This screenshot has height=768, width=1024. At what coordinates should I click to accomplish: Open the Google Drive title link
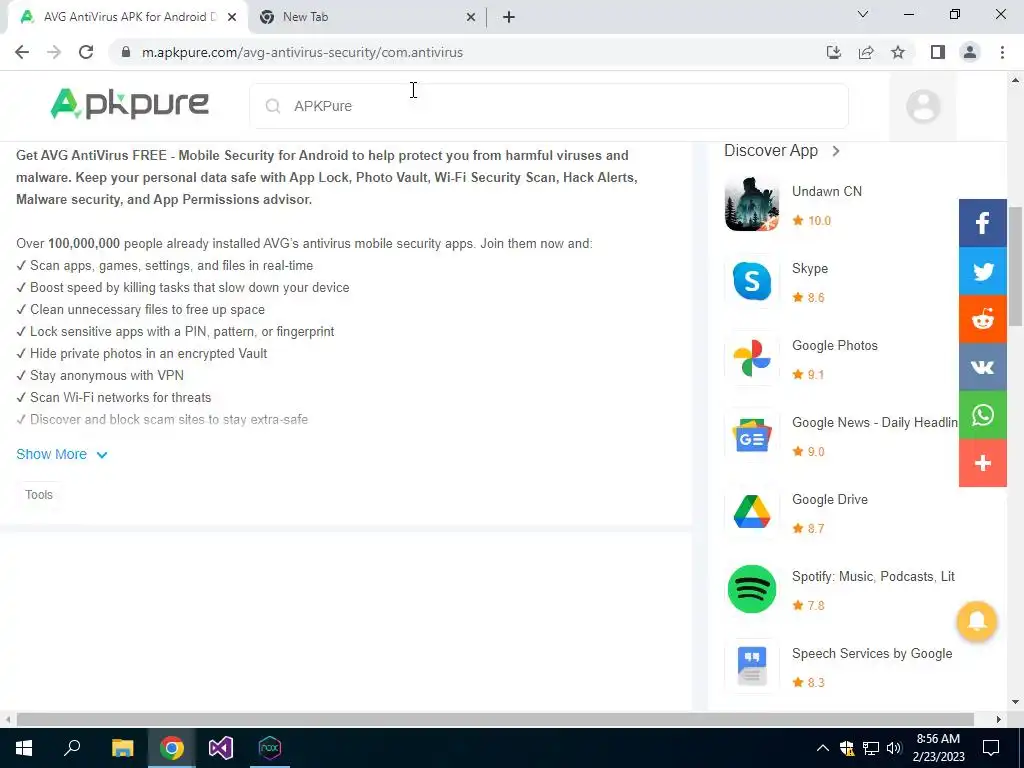tap(830, 500)
